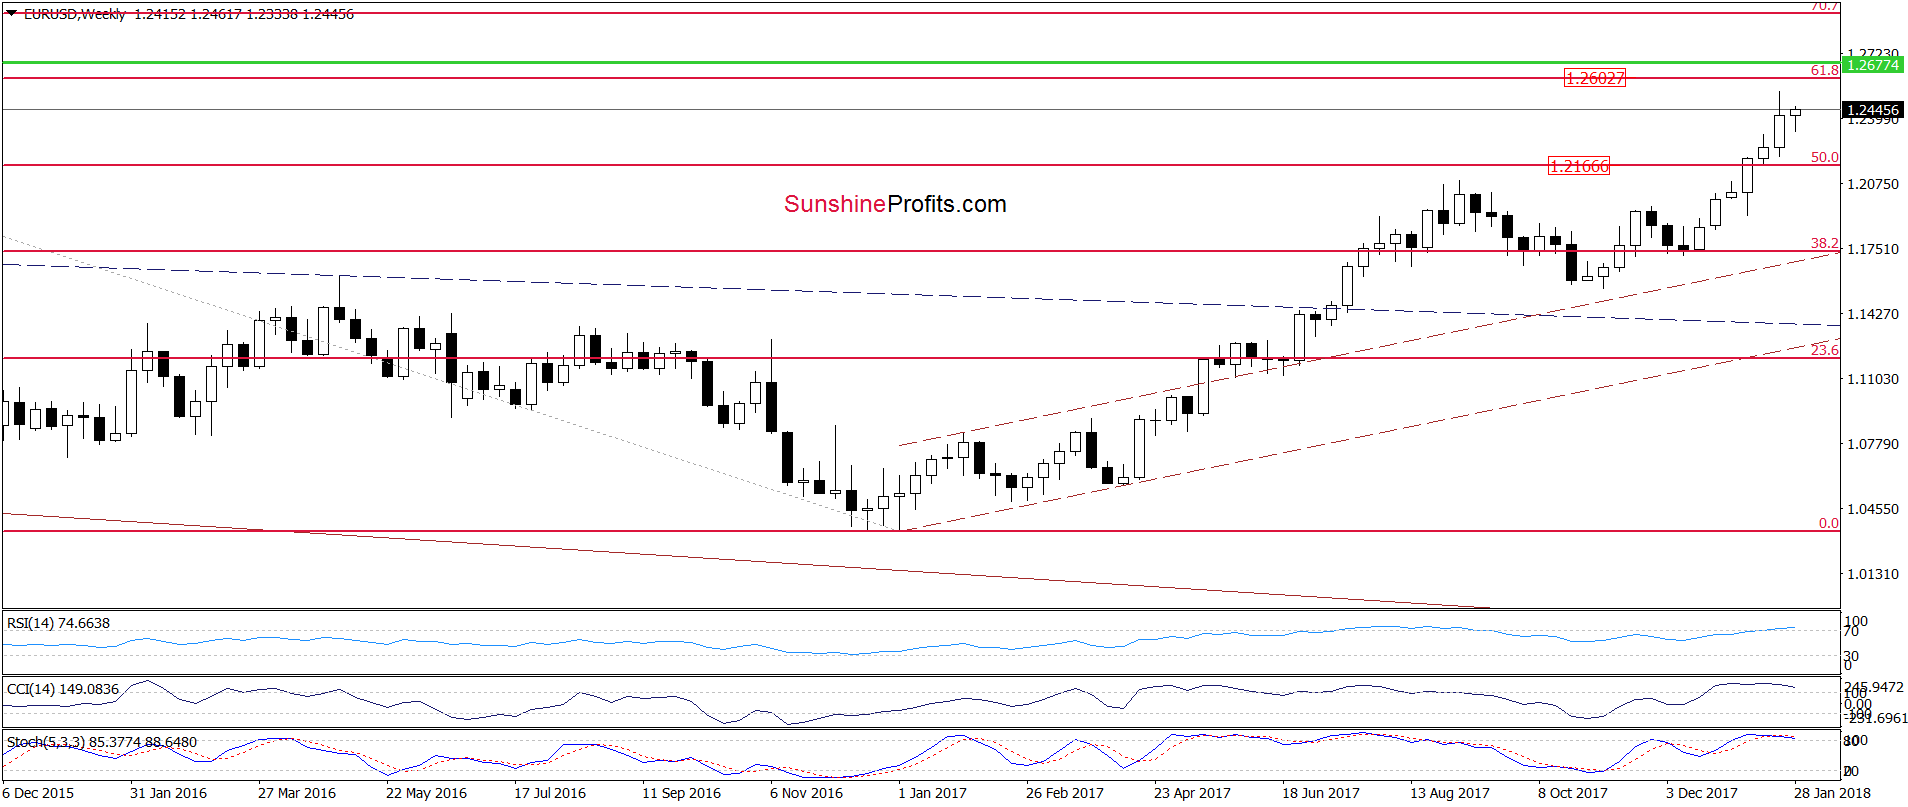Click the 1 Jan 2017 date label
This screenshot has height=807, width=1908.
pos(932,793)
